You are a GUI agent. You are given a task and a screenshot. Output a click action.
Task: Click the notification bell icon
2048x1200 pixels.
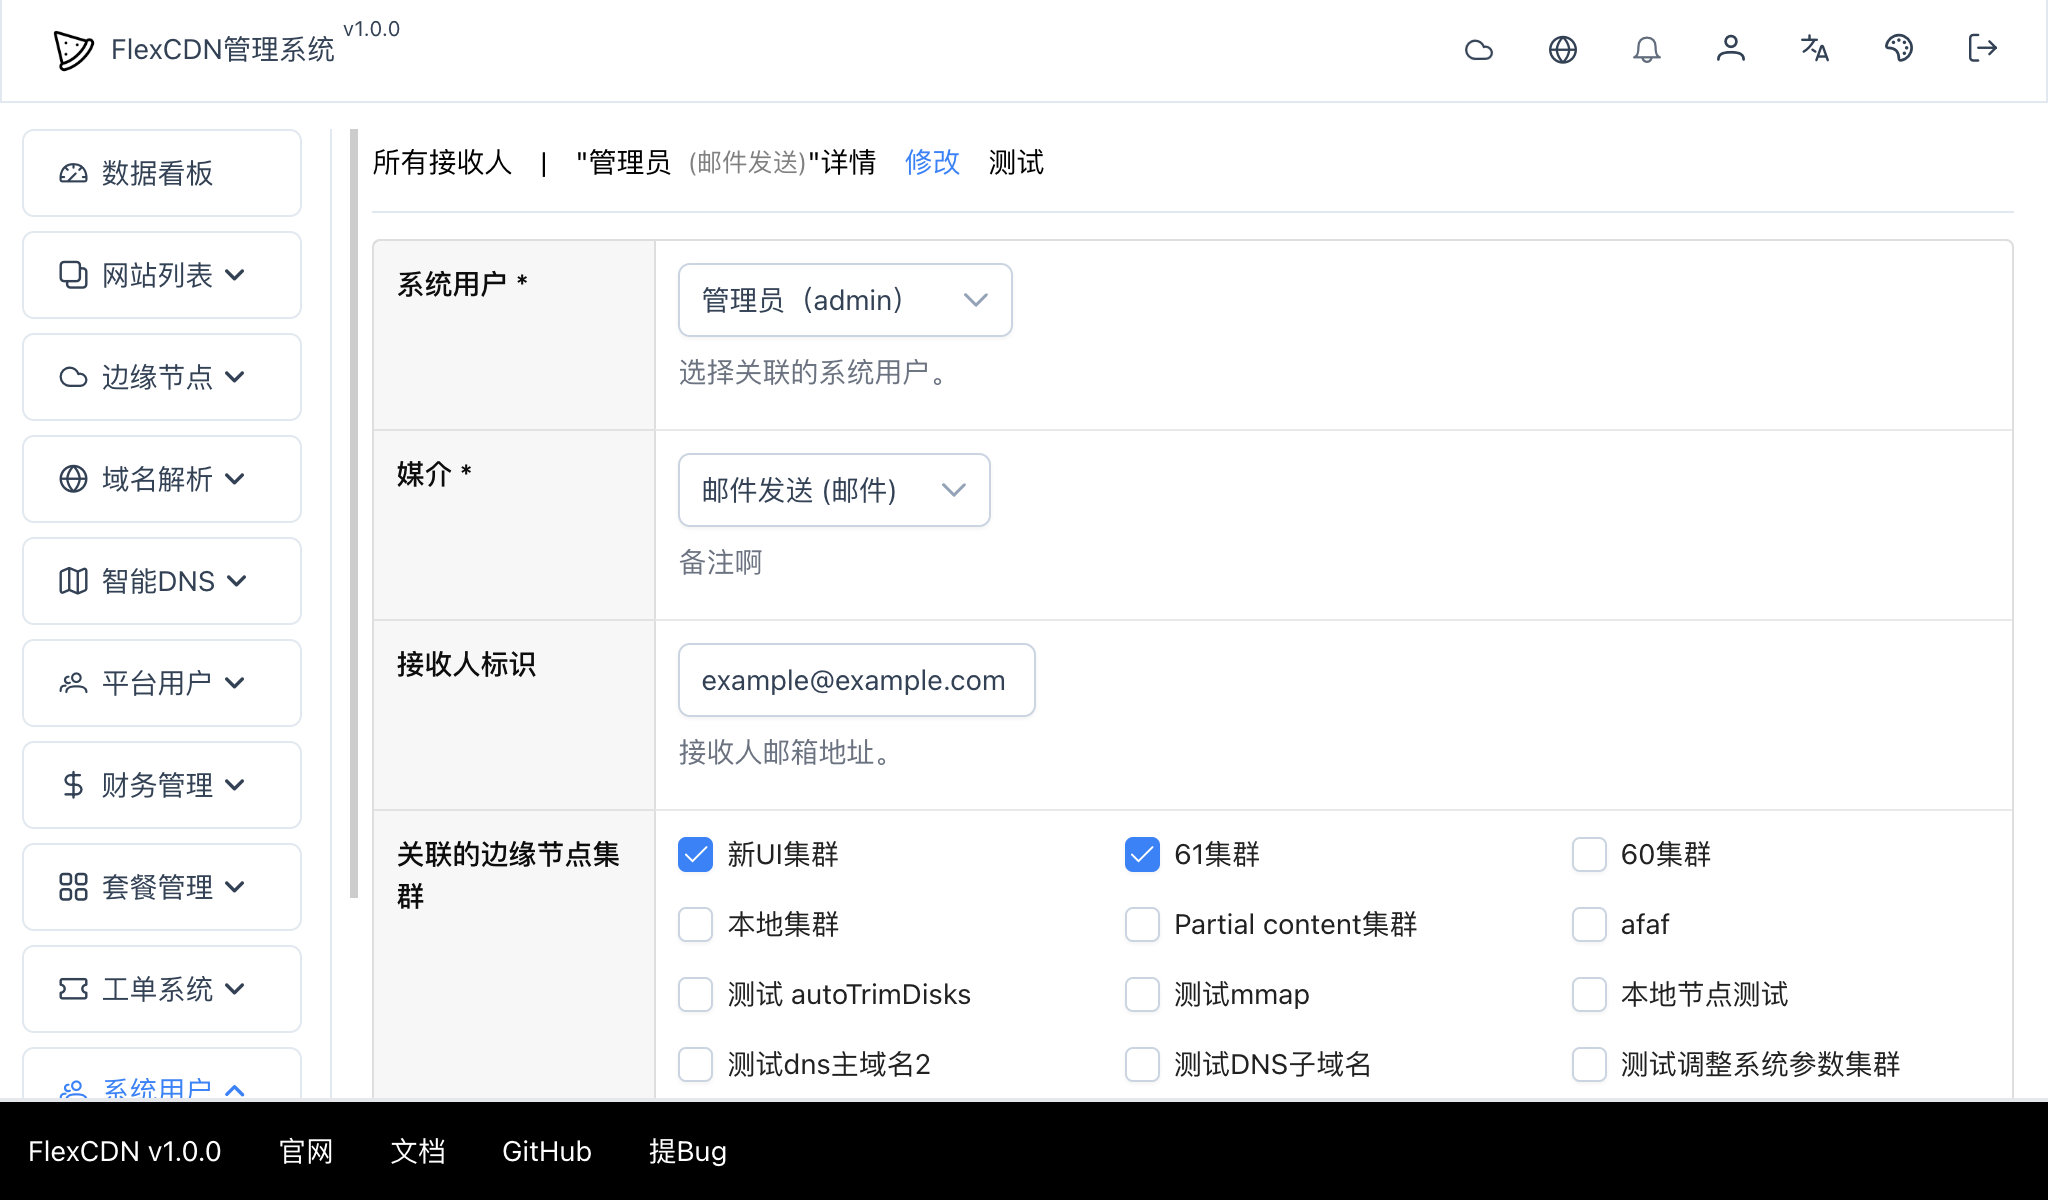(x=1647, y=48)
